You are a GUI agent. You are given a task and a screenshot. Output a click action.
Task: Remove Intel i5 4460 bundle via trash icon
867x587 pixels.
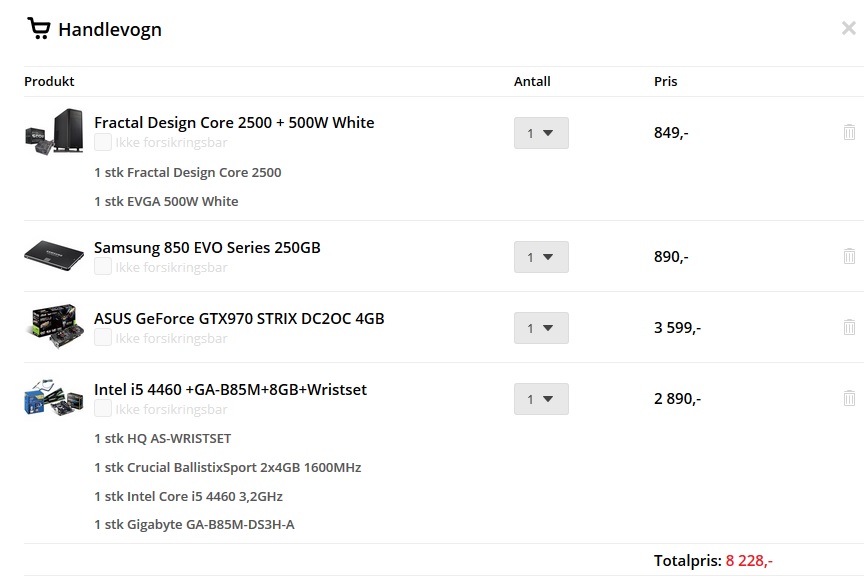849,398
